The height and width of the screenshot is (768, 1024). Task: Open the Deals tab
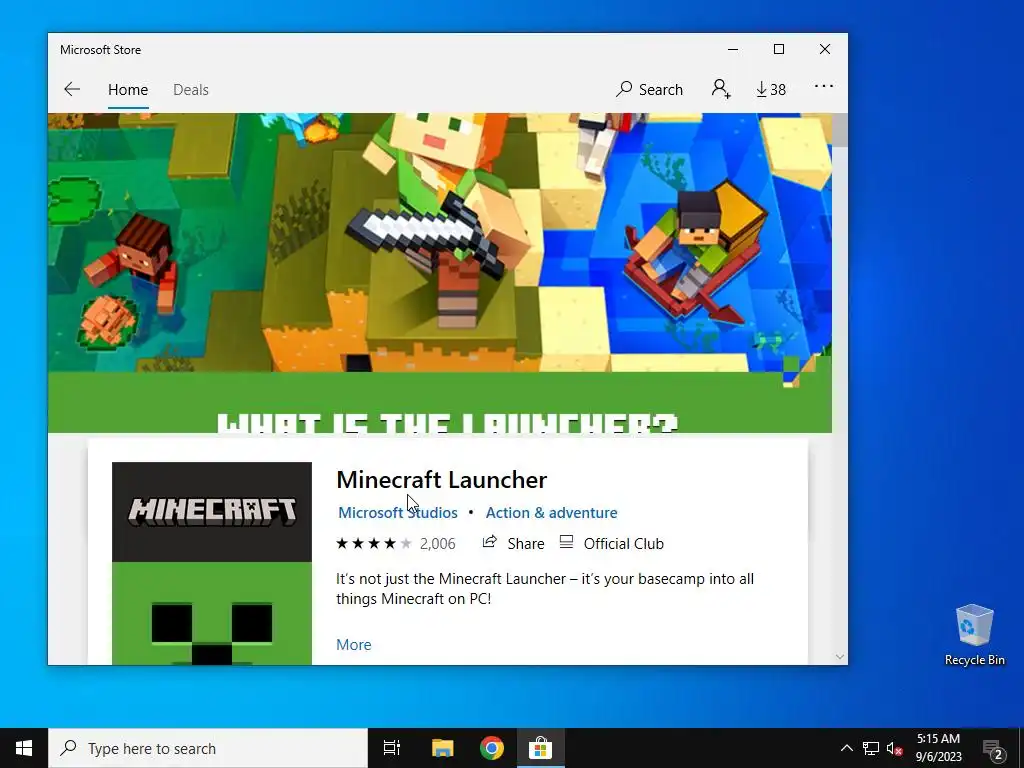tap(191, 89)
